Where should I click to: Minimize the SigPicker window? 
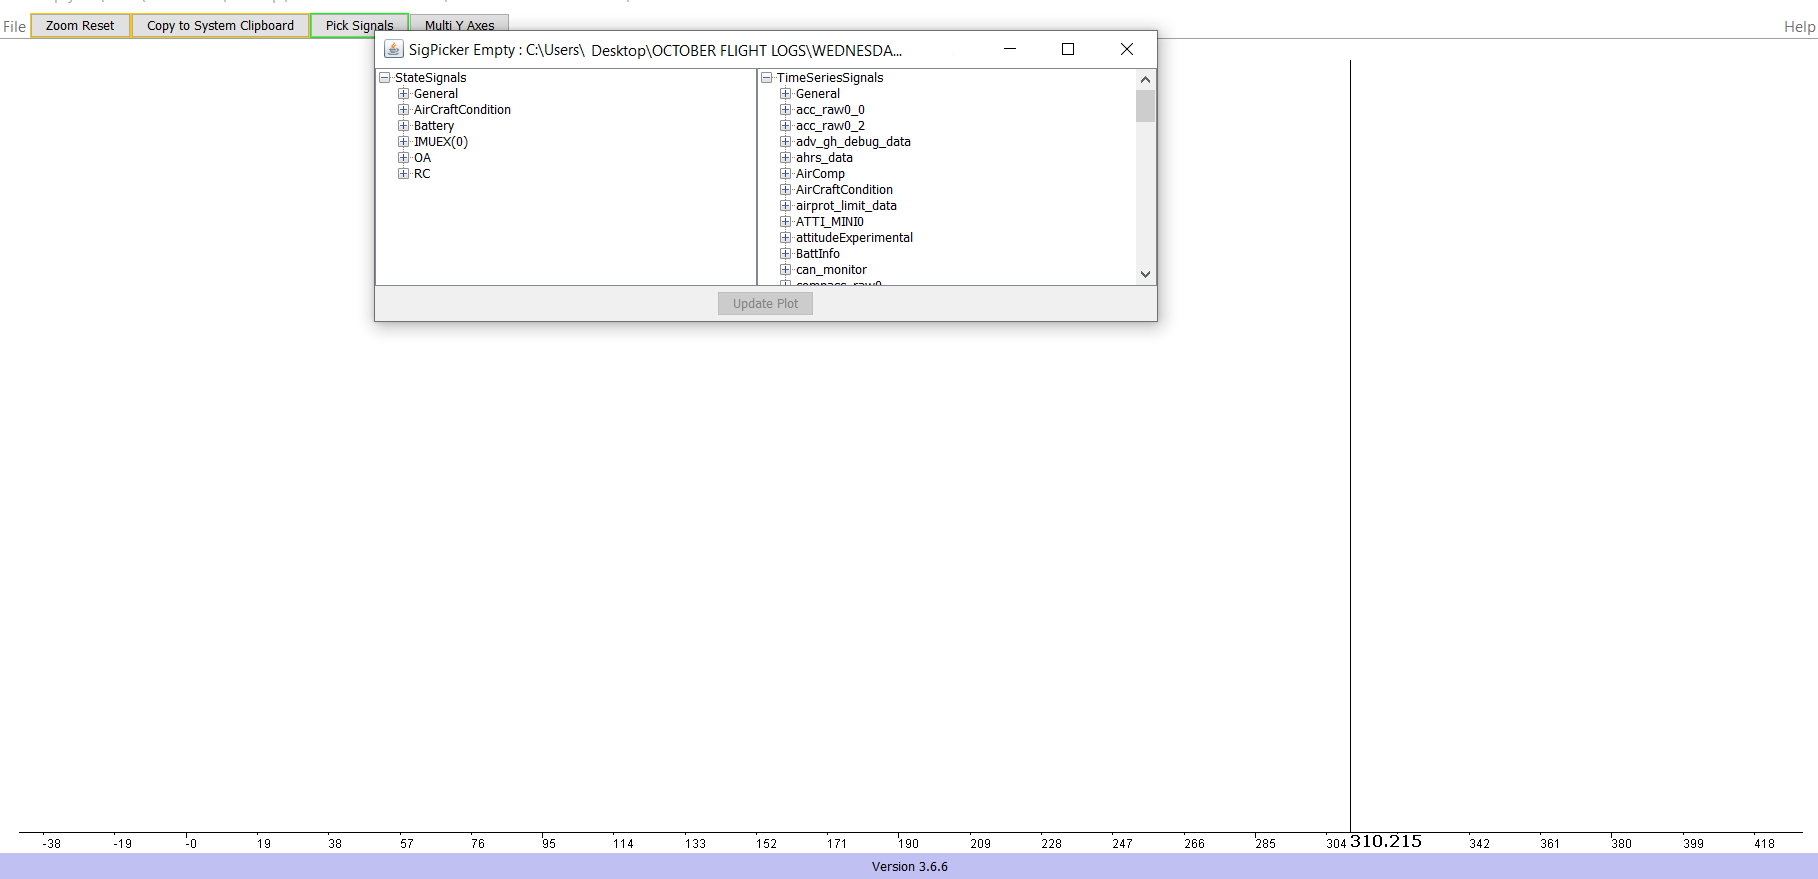coord(1010,49)
